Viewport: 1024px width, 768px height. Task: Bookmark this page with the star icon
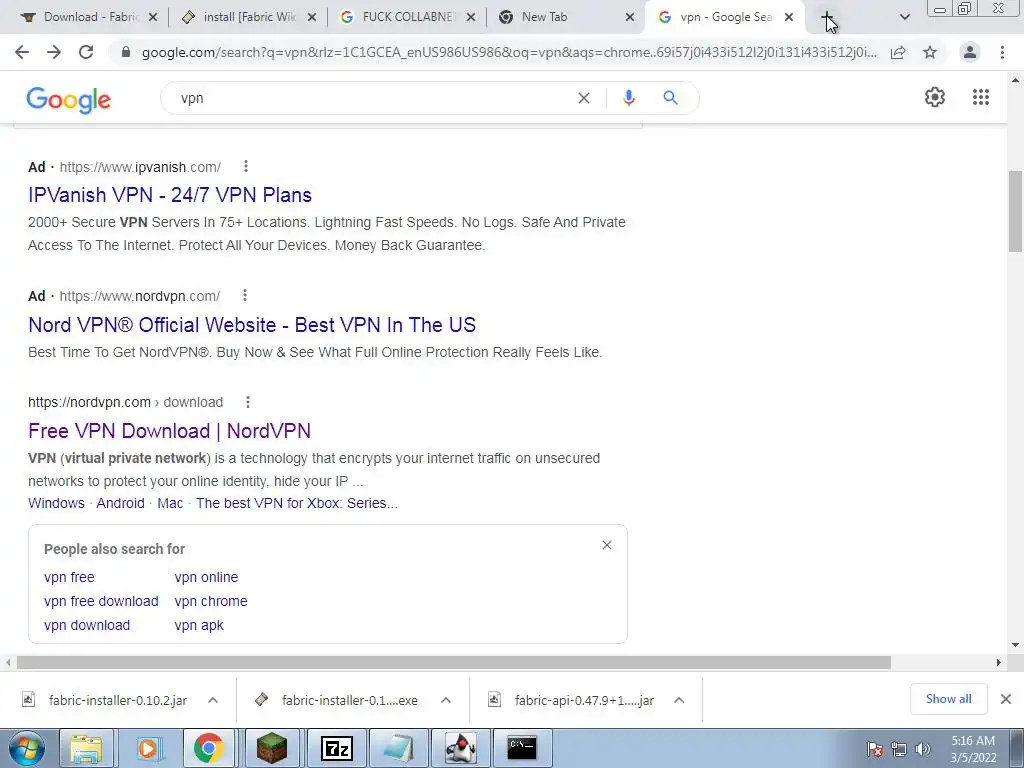[930, 52]
